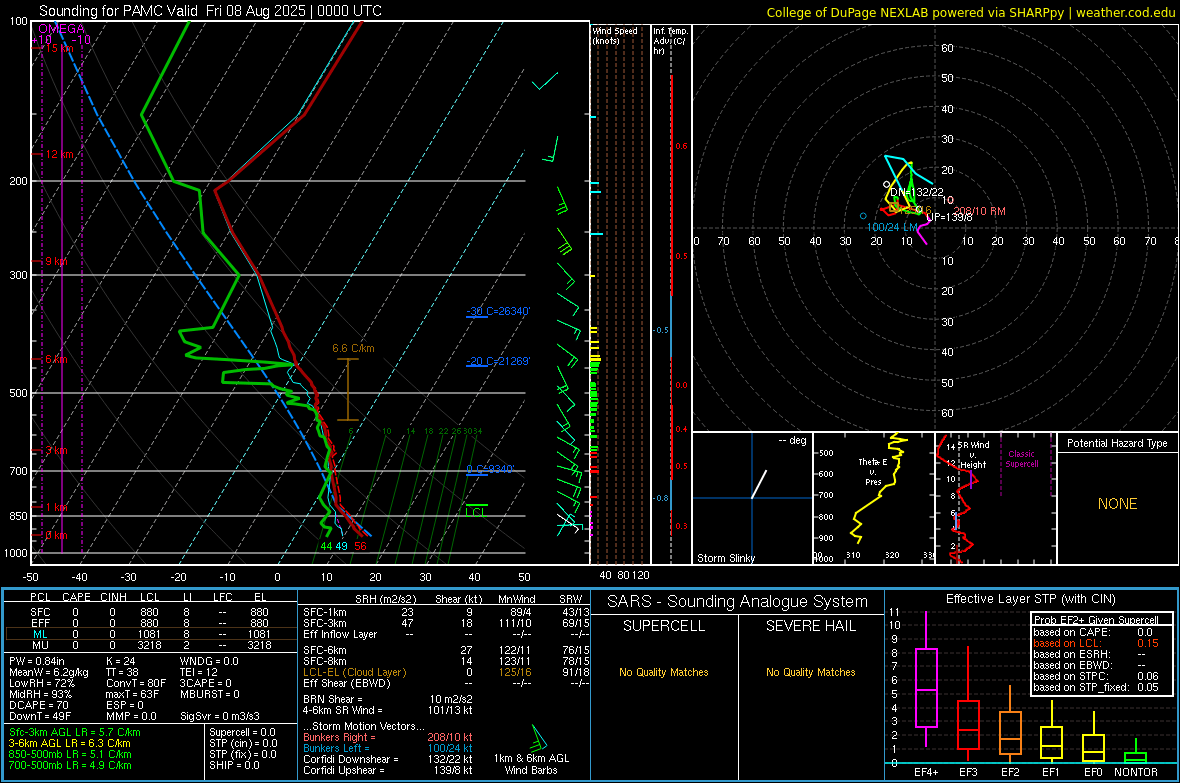Click the '15 km' height marker

point(59,48)
